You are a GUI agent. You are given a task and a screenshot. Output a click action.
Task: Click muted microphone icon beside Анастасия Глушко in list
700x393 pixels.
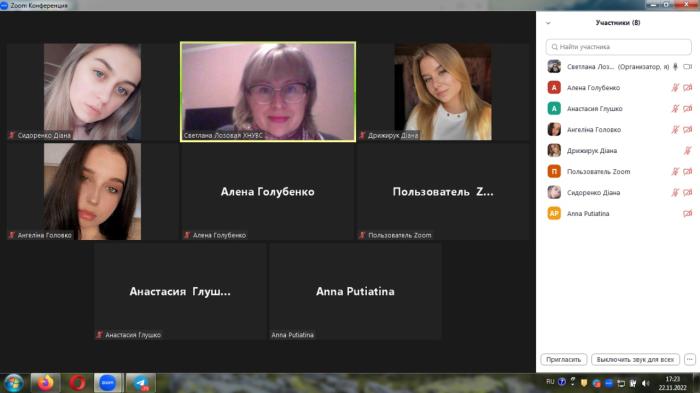[x=675, y=109]
